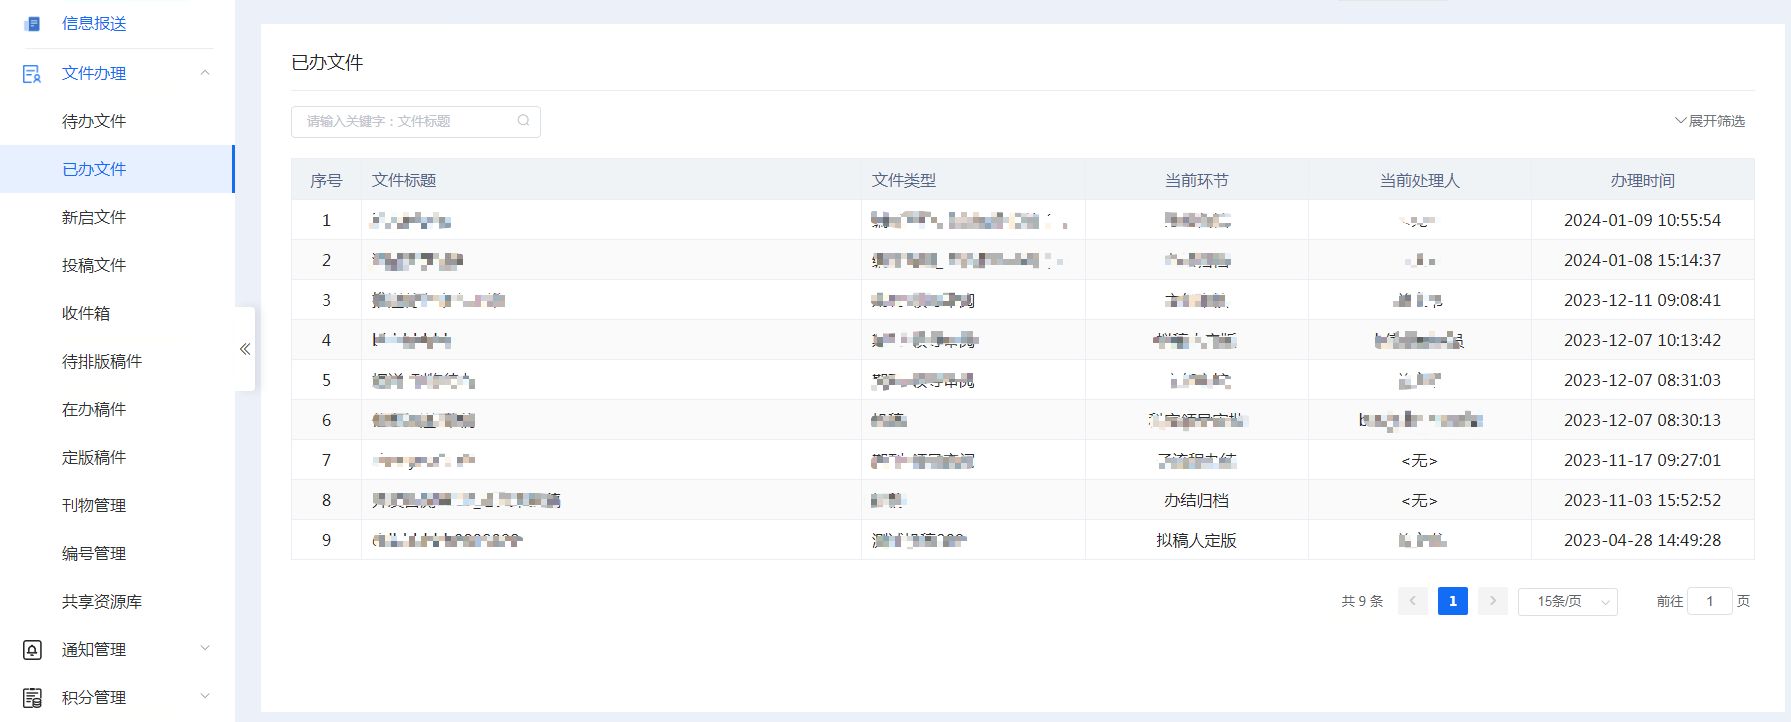Open 收件箱 menu item
This screenshot has height=722, width=1791.
pyautogui.click(x=117, y=313)
